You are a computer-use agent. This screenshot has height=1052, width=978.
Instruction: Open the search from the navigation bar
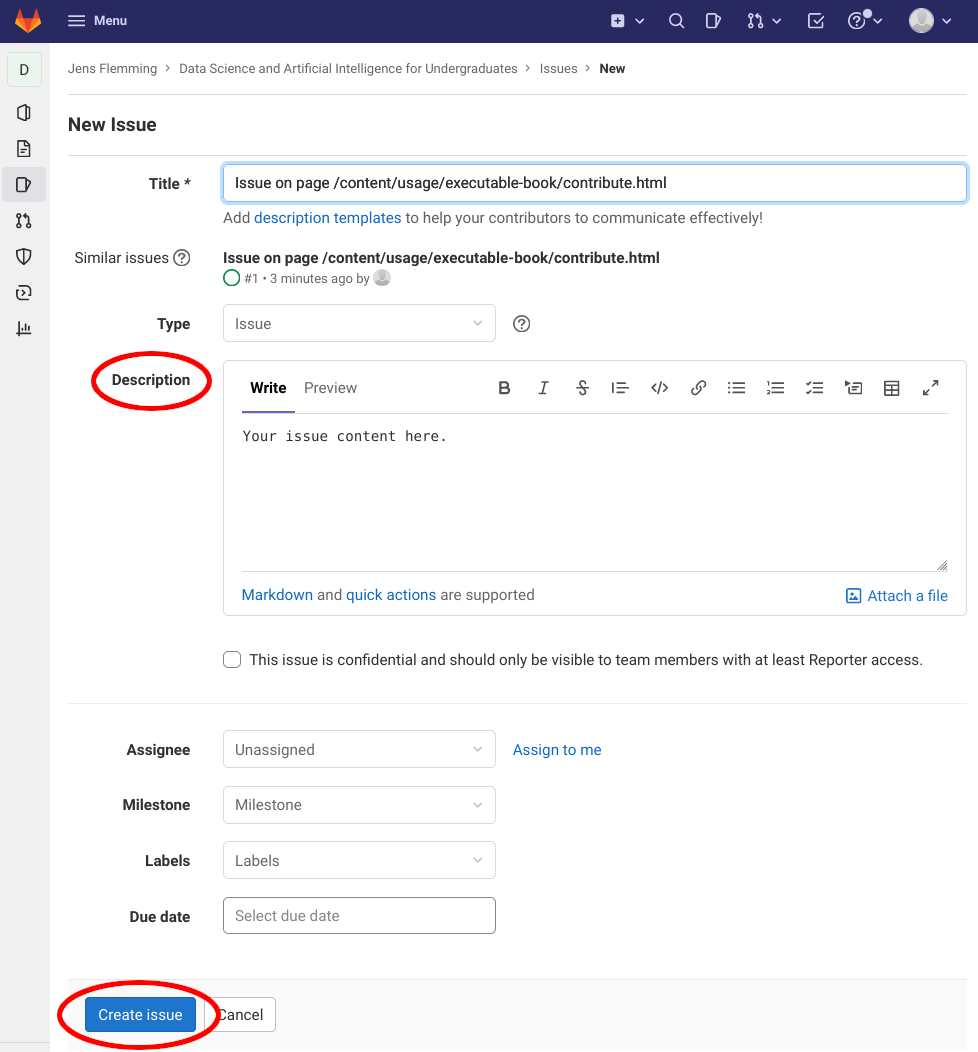676,20
